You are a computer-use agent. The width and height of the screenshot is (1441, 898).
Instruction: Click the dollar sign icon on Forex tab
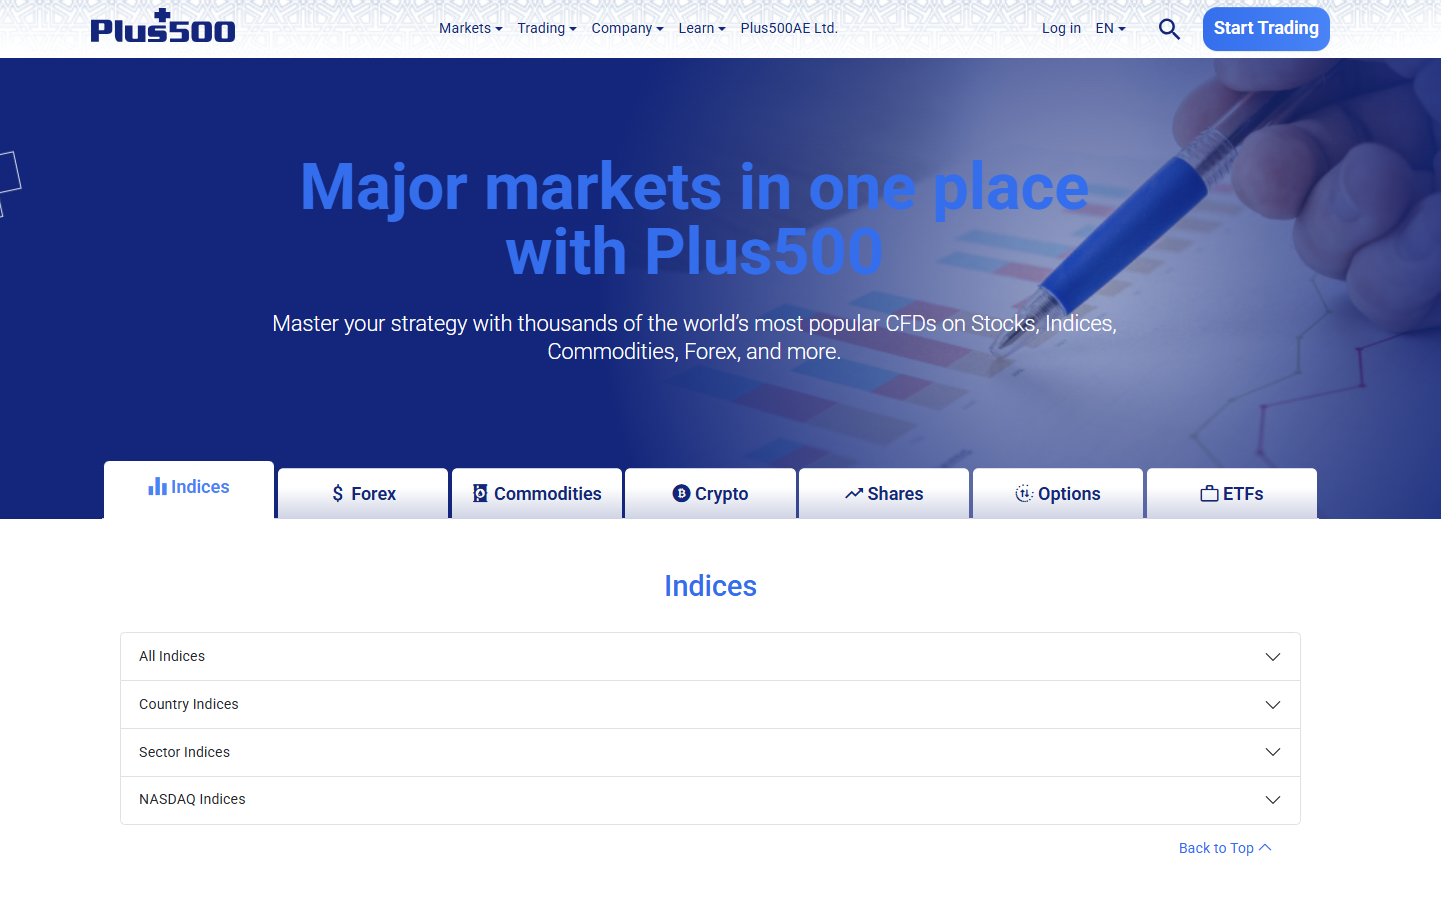(338, 494)
